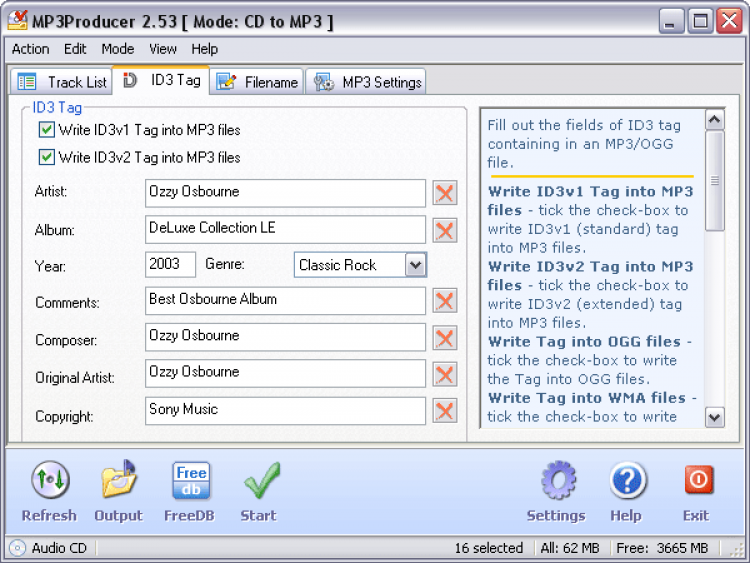
Task: Click the Album field with DeLuxe Collection LE
Action: click(285, 230)
